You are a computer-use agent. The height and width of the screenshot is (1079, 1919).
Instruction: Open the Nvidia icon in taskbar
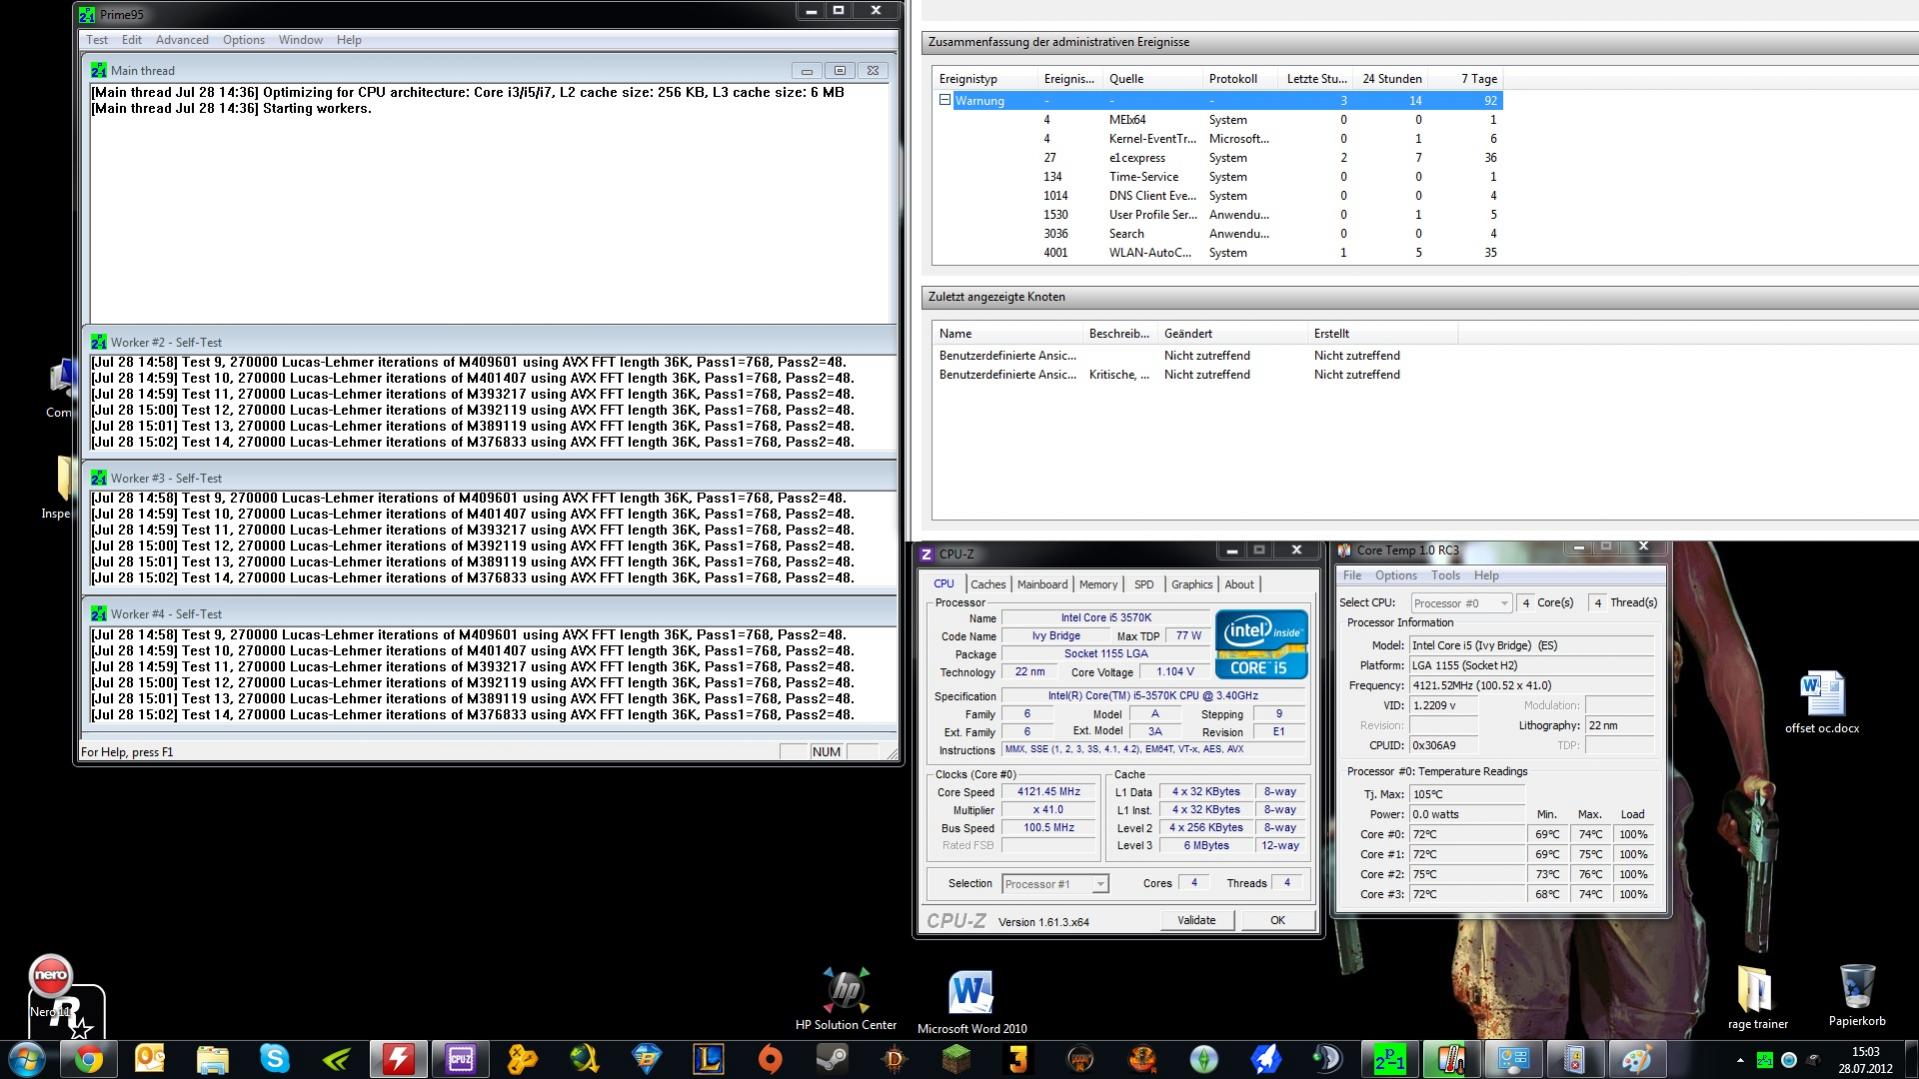pos(336,1059)
